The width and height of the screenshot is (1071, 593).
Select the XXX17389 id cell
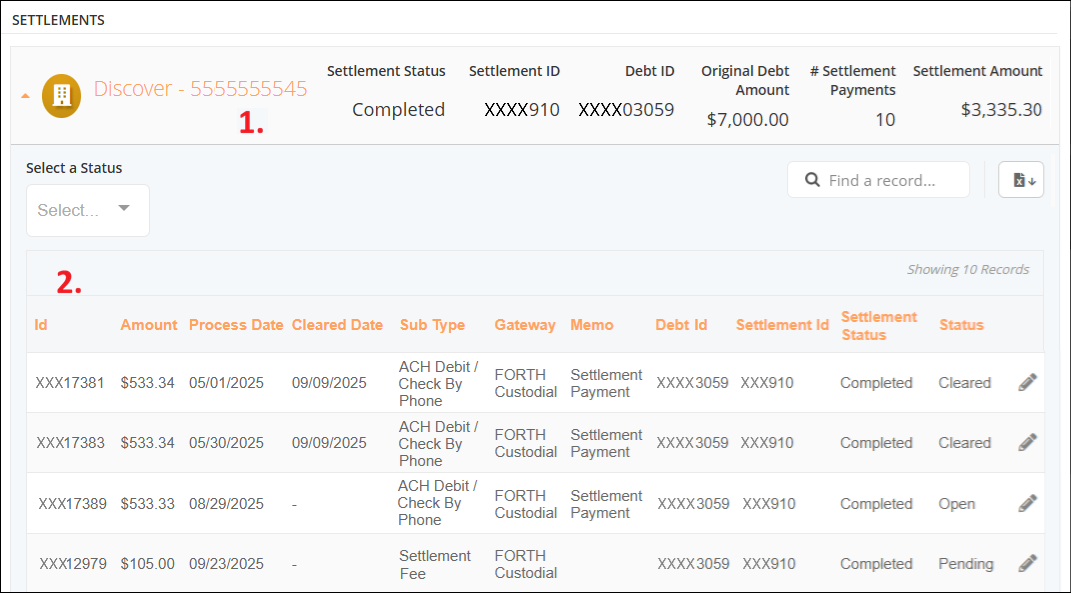point(72,504)
